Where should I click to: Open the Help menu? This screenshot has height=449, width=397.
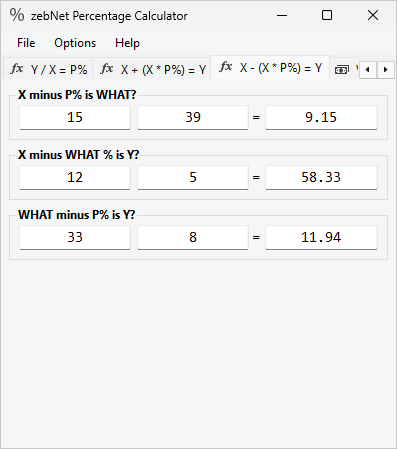pos(127,43)
